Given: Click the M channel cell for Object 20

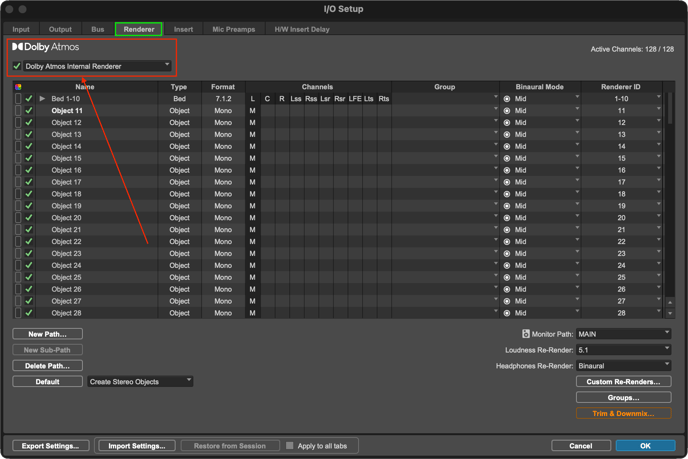Looking at the screenshot, I should click(253, 218).
